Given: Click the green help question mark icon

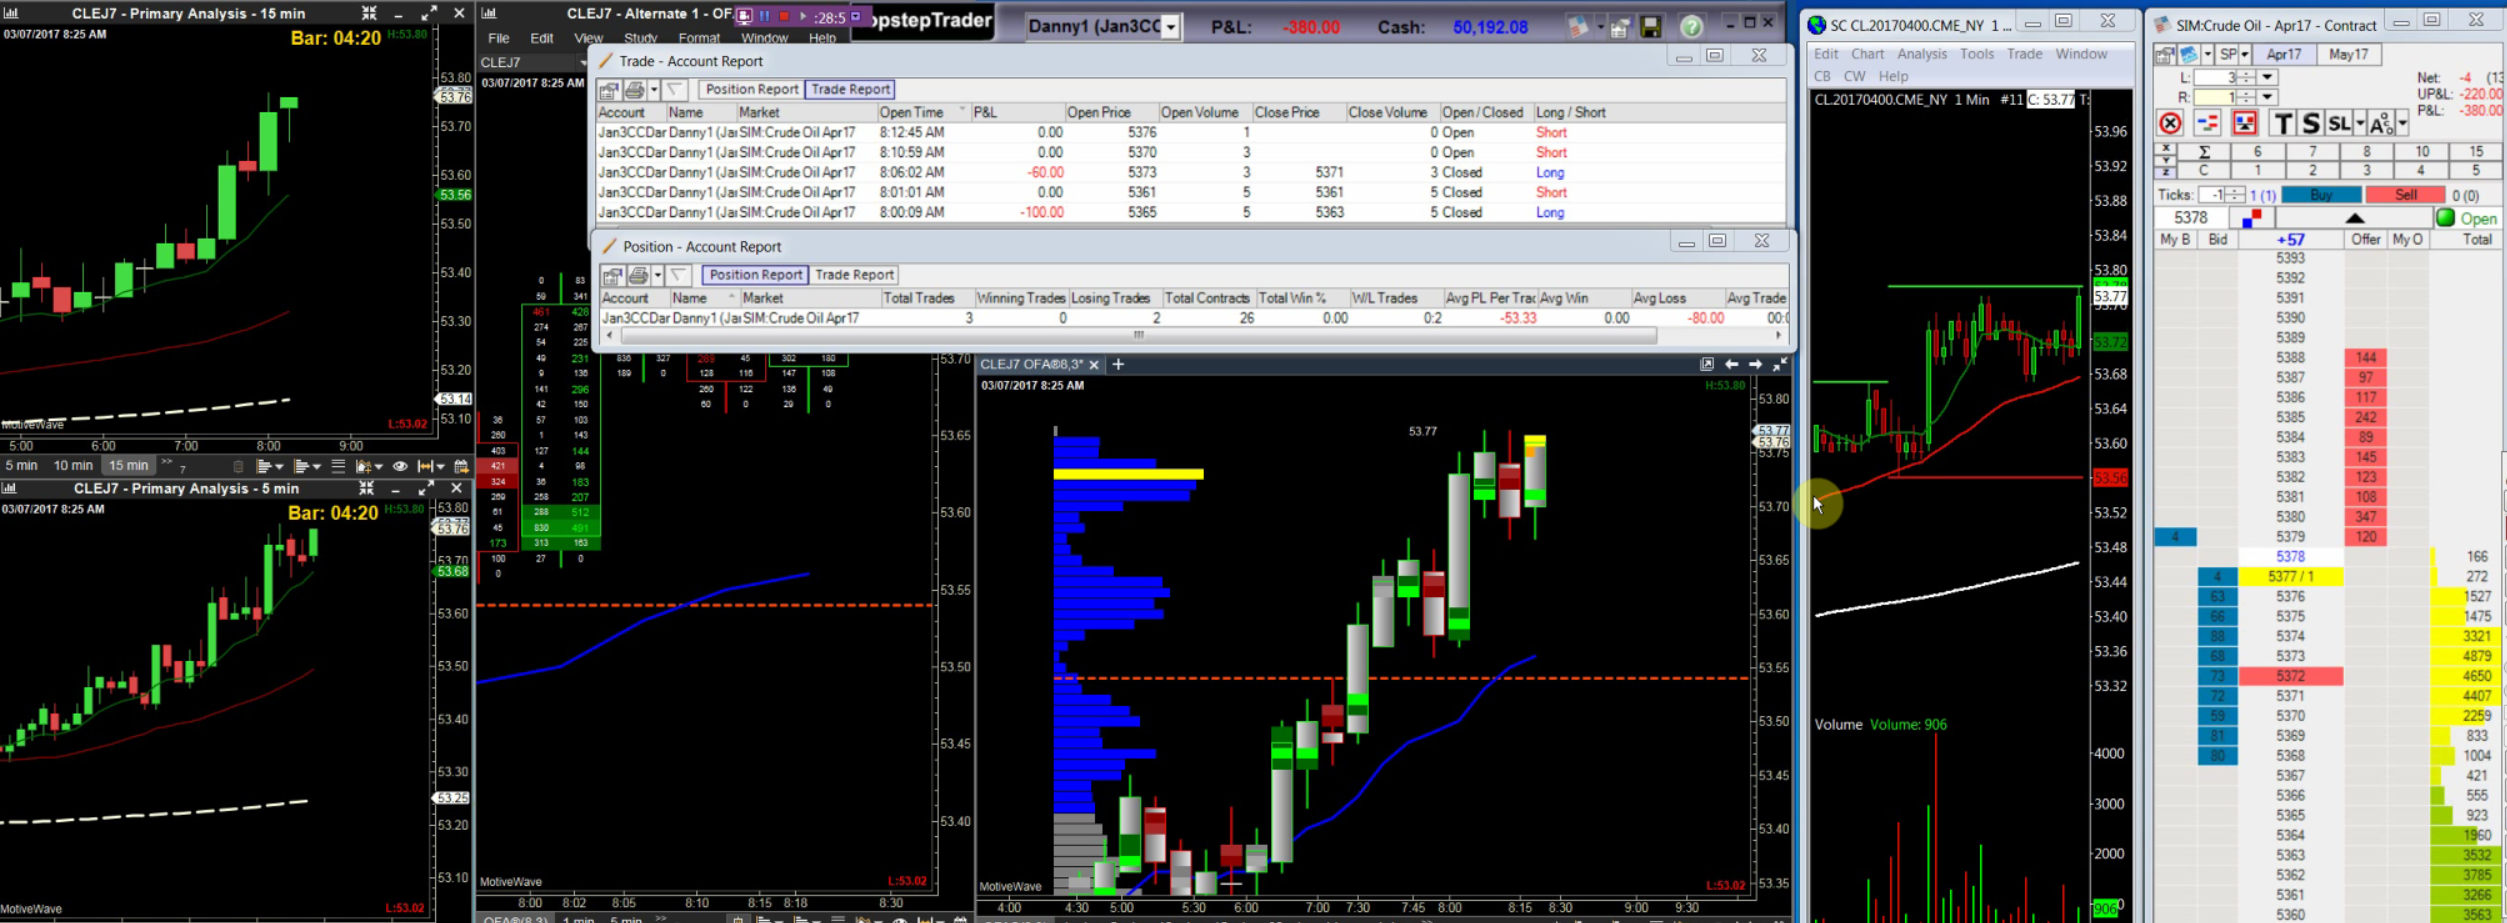Looking at the screenshot, I should point(1691,27).
